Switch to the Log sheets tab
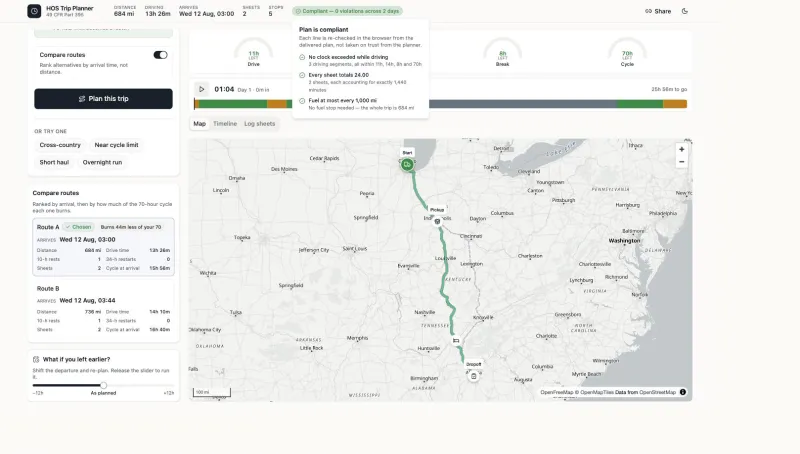The width and height of the screenshot is (800, 454). pyautogui.click(x=259, y=123)
